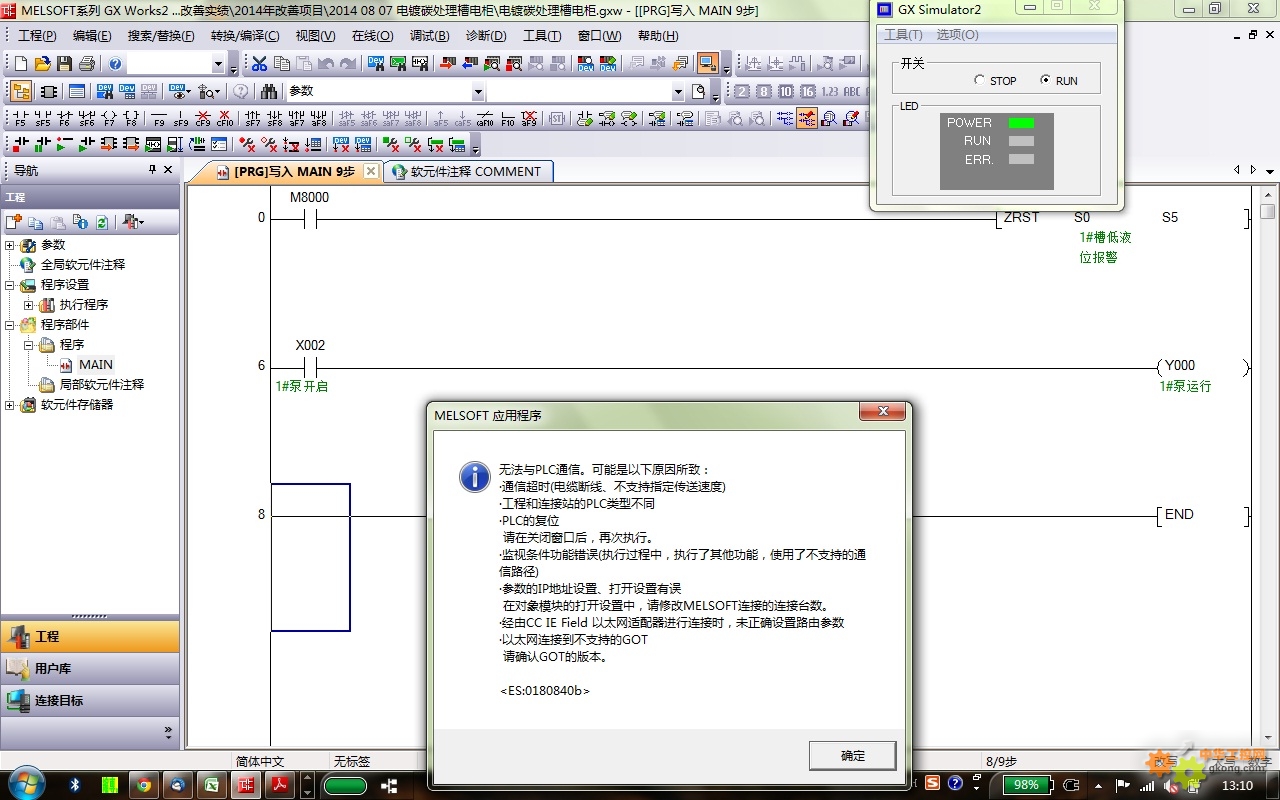
Task: Select 工程 button in navigation panel
Action: pos(90,636)
